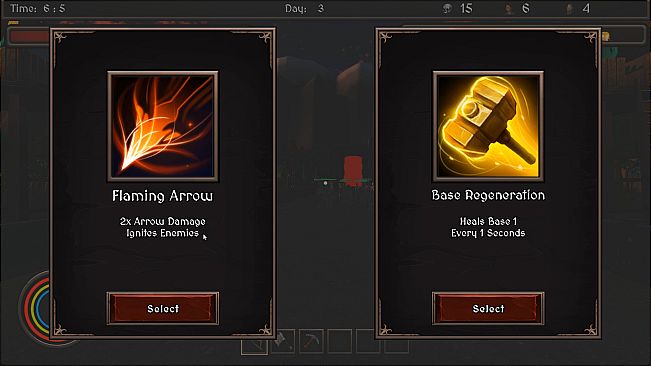Screen dimensions: 651x366
Task: Click the golden hammer Base Regeneration artwork
Action: [x=488, y=126]
